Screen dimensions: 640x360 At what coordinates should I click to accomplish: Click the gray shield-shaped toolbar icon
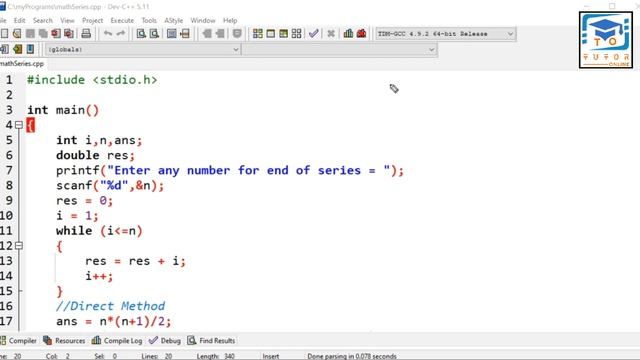click(x=237, y=33)
